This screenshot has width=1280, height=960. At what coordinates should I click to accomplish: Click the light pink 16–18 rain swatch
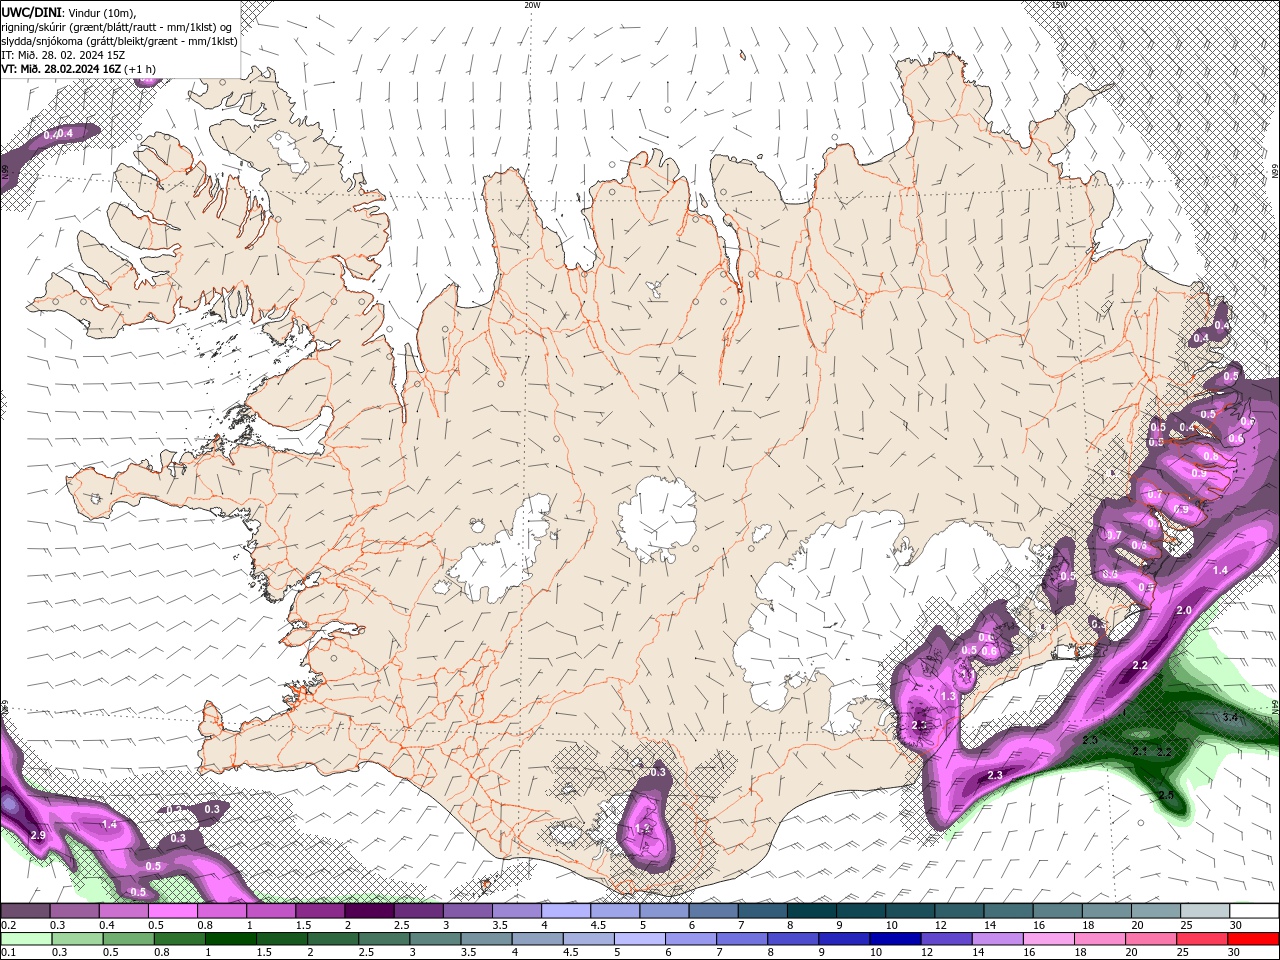[x=1049, y=938]
